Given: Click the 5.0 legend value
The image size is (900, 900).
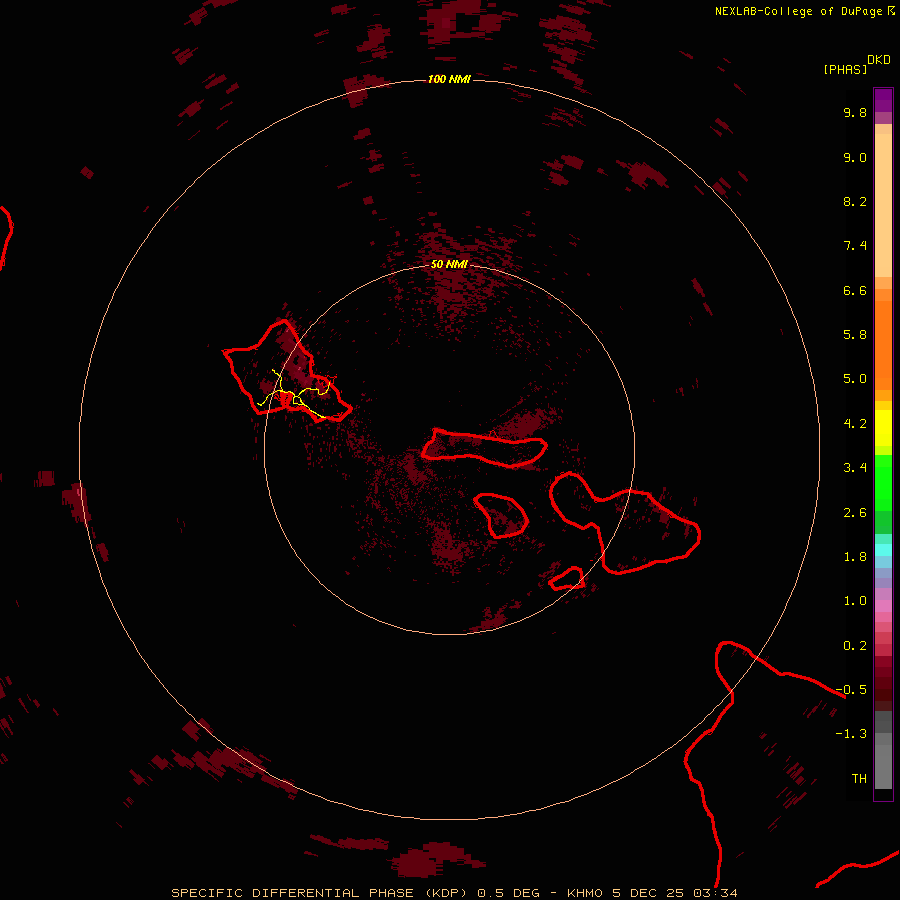Looking at the screenshot, I should click(855, 379).
